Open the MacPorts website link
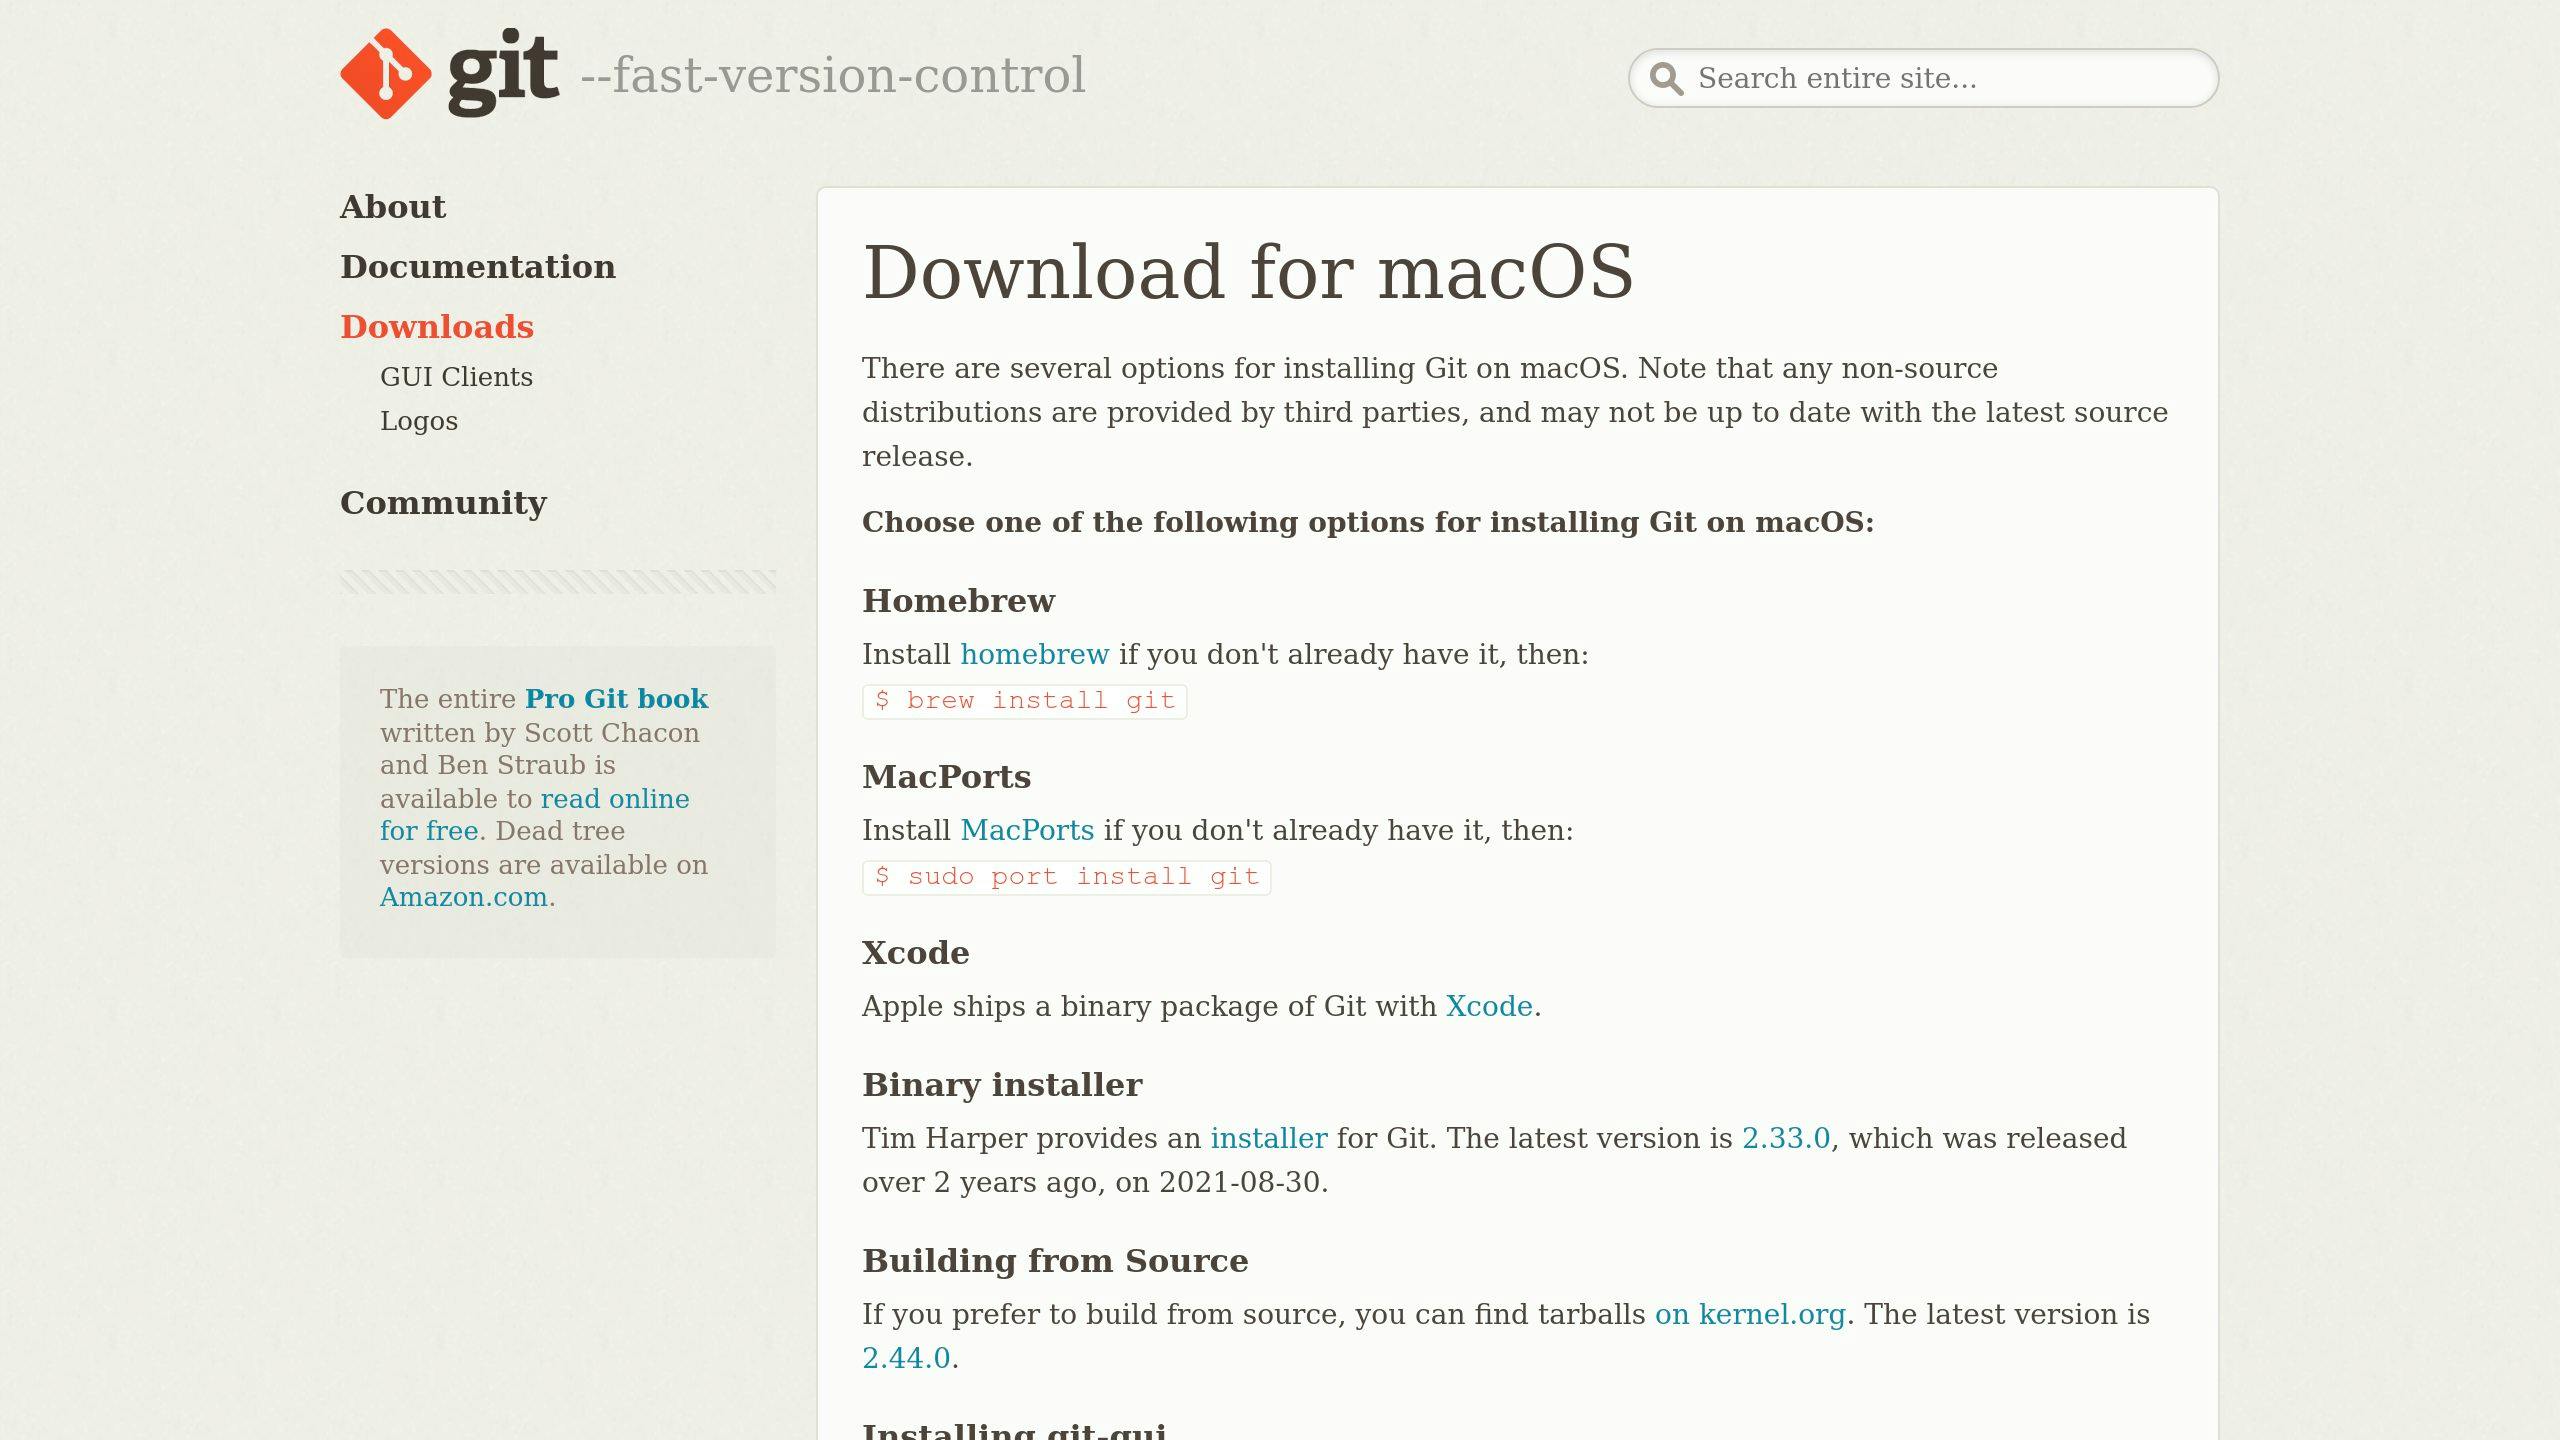This screenshot has width=2560, height=1440. pyautogui.click(x=1026, y=831)
